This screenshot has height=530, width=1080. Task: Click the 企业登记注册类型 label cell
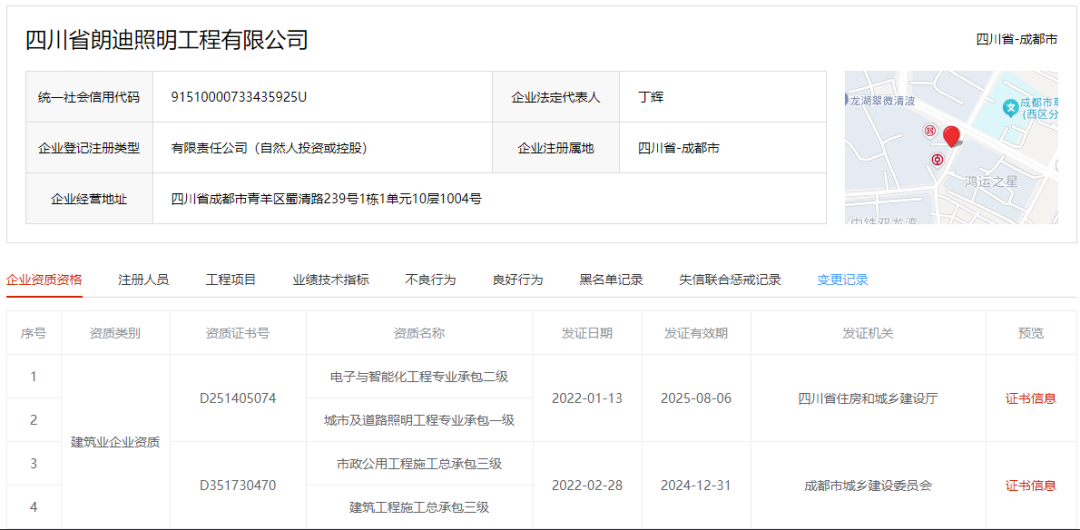(x=89, y=147)
